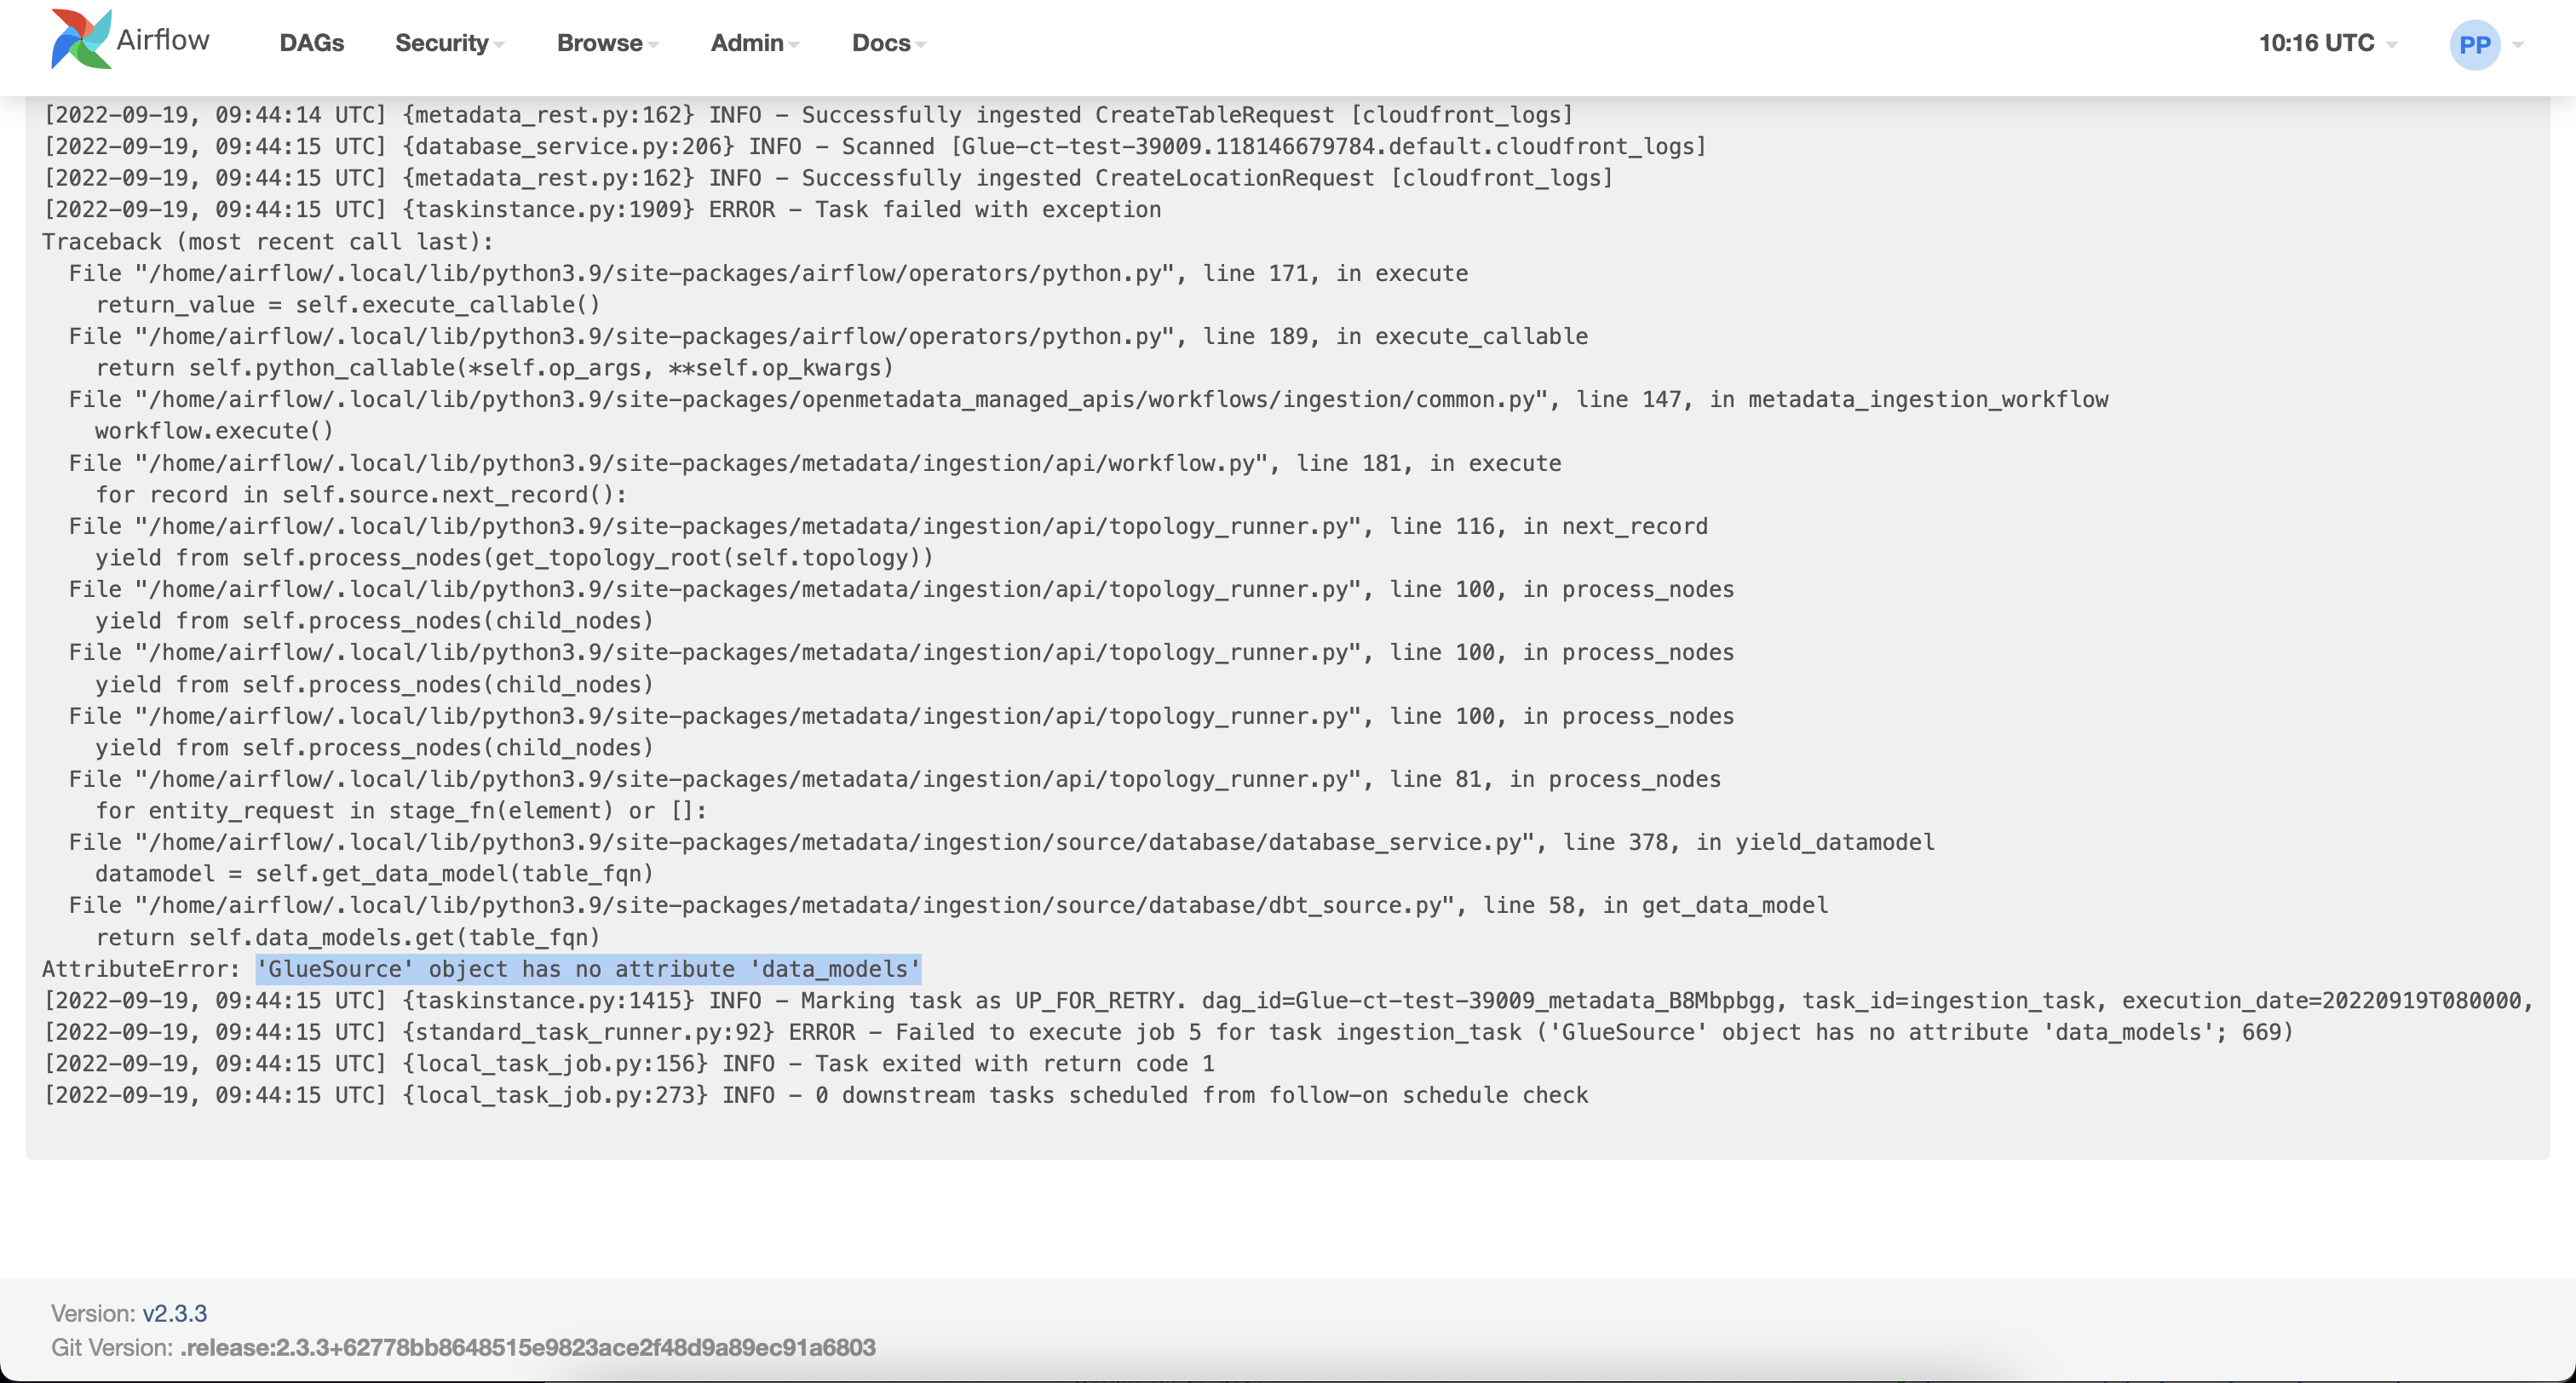This screenshot has height=1383, width=2576.
Task: Click the caret arrow next to PP avatar
Action: [2519, 44]
